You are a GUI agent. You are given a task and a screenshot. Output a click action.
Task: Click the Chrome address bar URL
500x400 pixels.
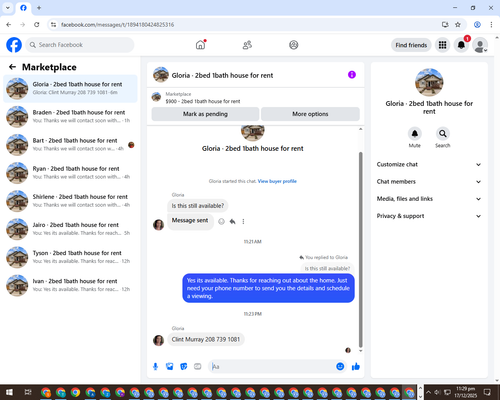[117, 25]
